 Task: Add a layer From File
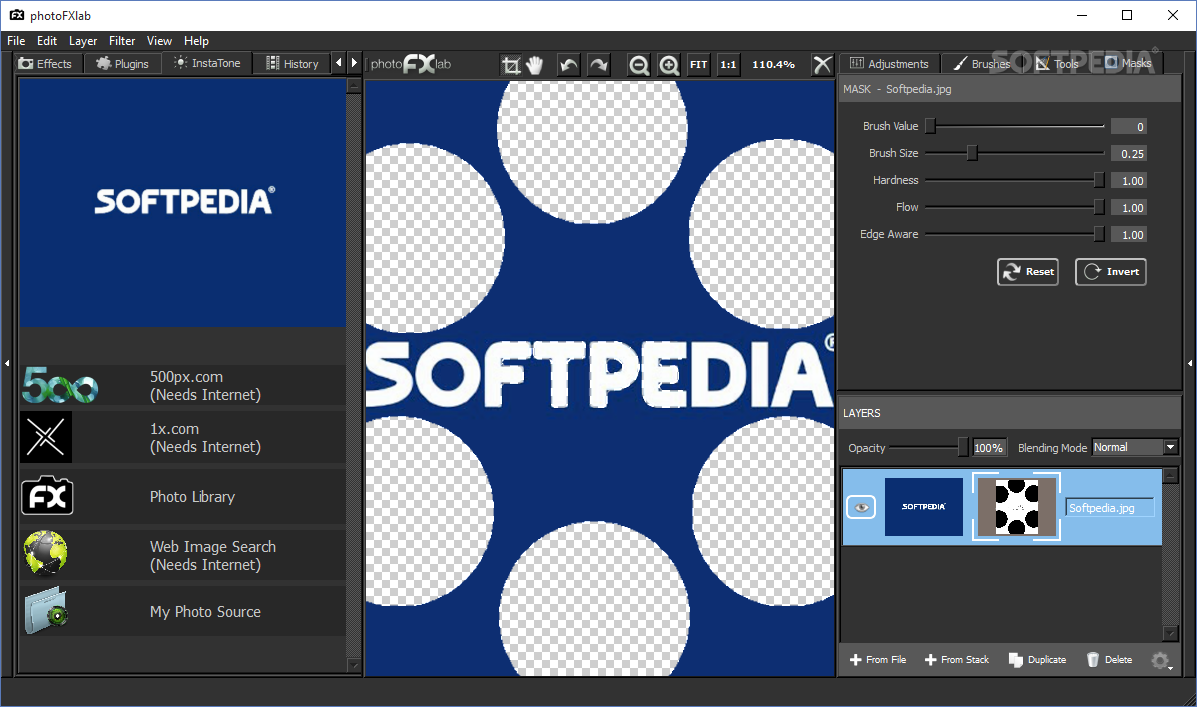[878, 660]
